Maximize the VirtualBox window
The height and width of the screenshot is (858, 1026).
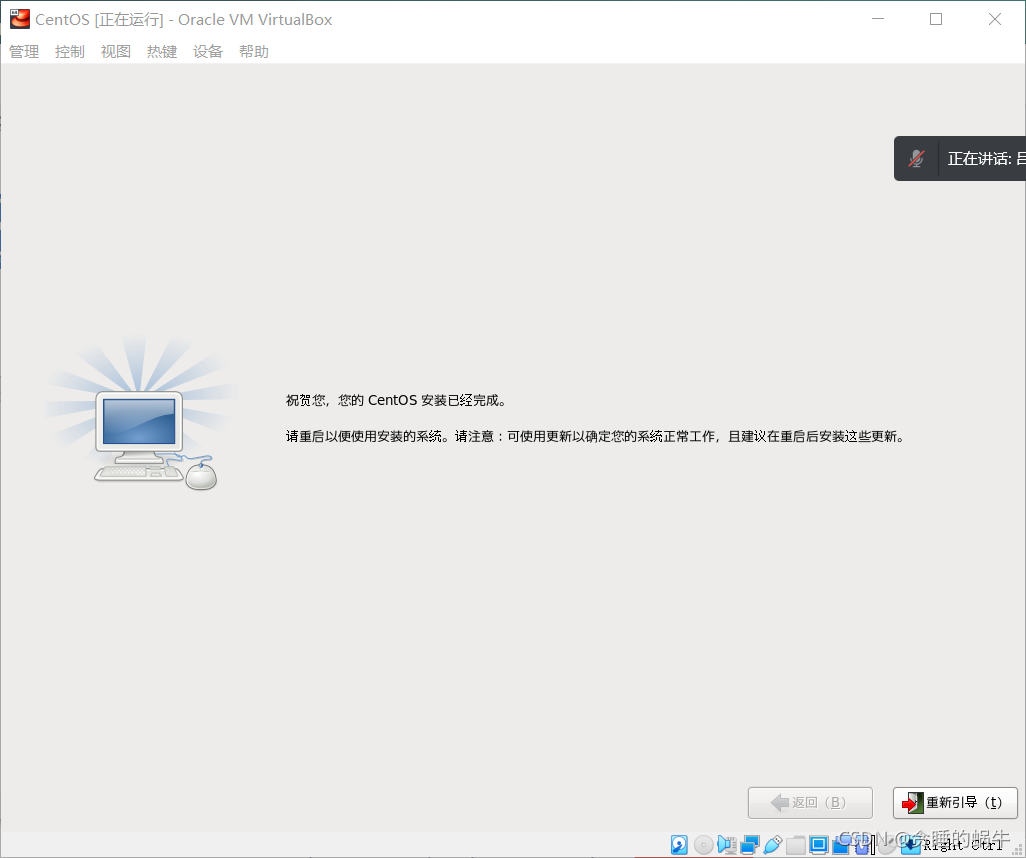coord(936,19)
